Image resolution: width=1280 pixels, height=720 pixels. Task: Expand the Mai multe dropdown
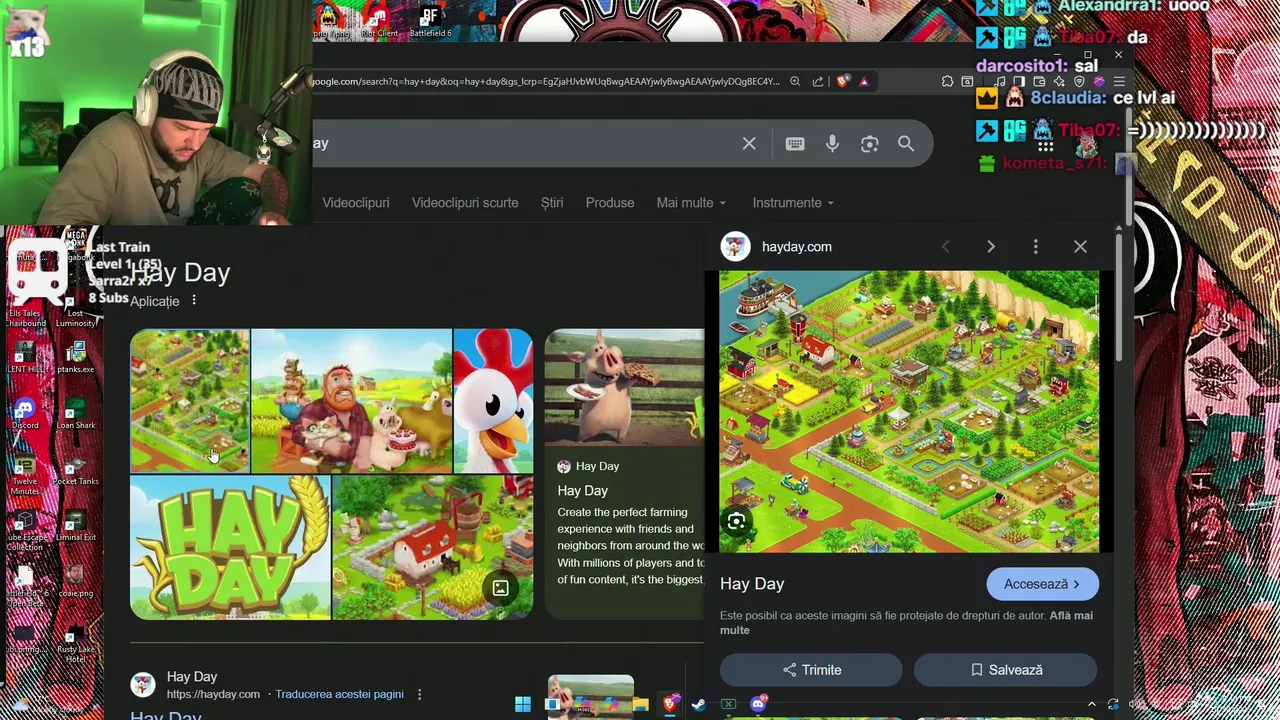[x=691, y=203]
